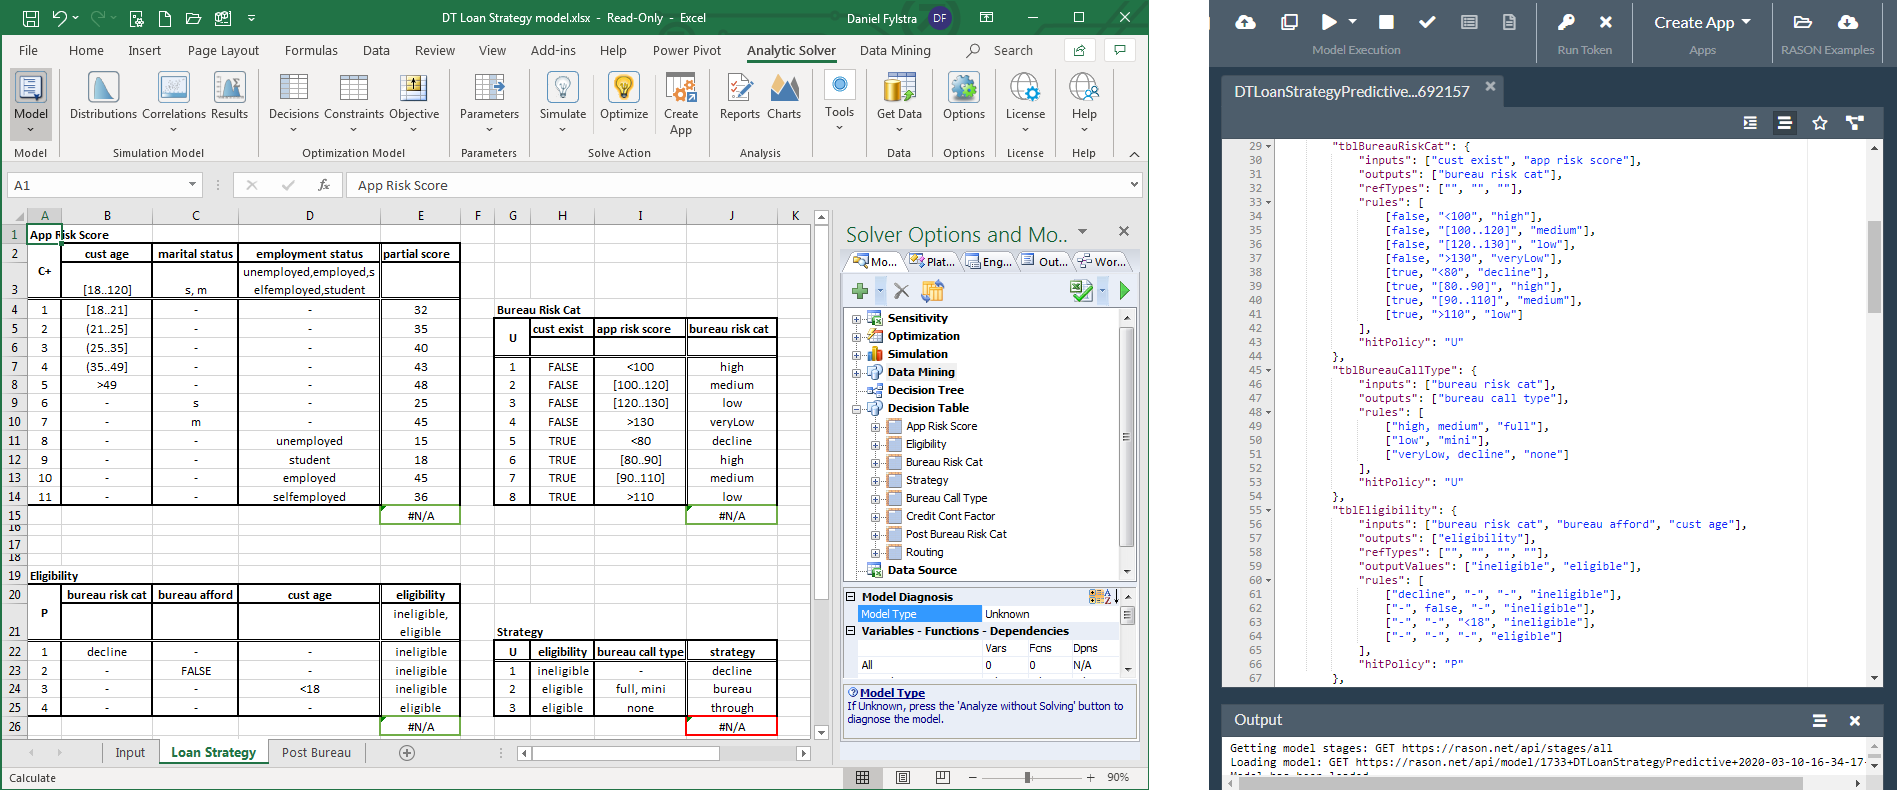
Task: Click the tree diagram icon in RASON editor toolbar
Action: pyautogui.click(x=1855, y=123)
